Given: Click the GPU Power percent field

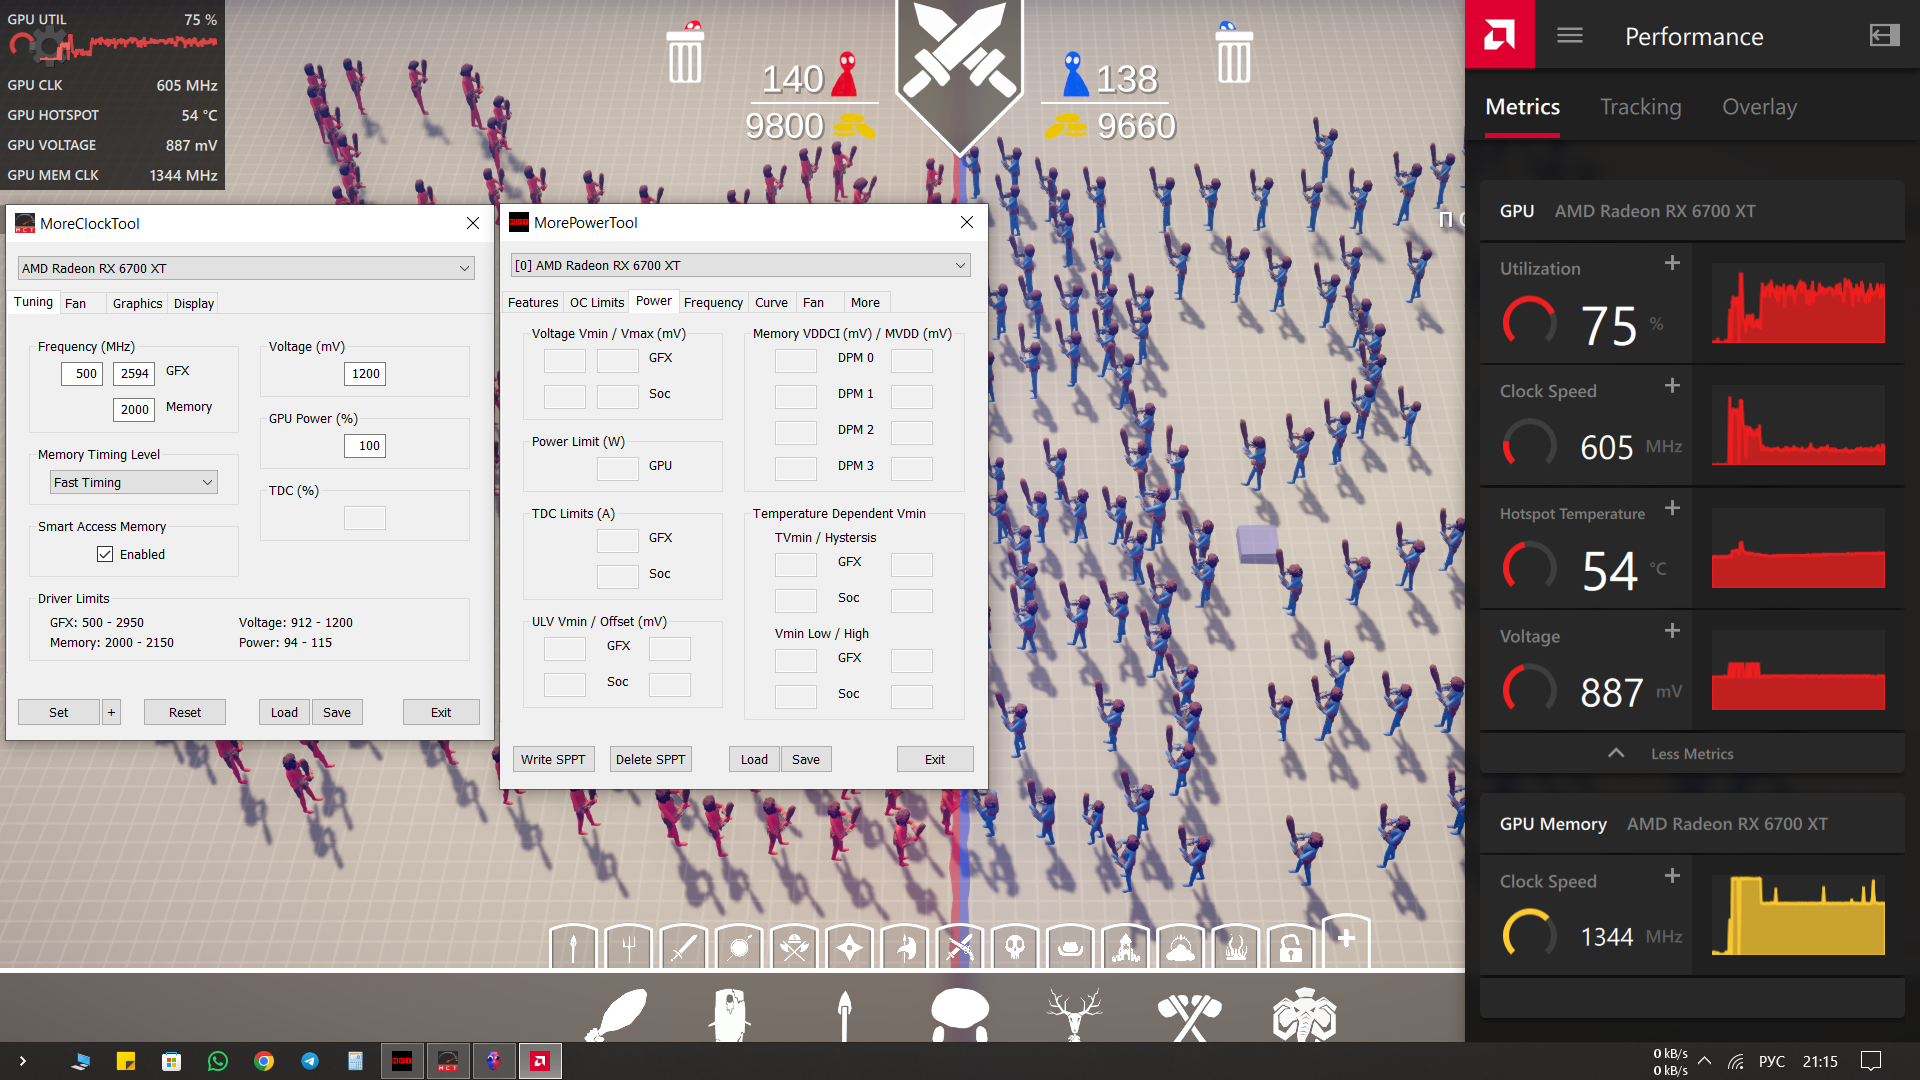Looking at the screenshot, I should (365, 446).
